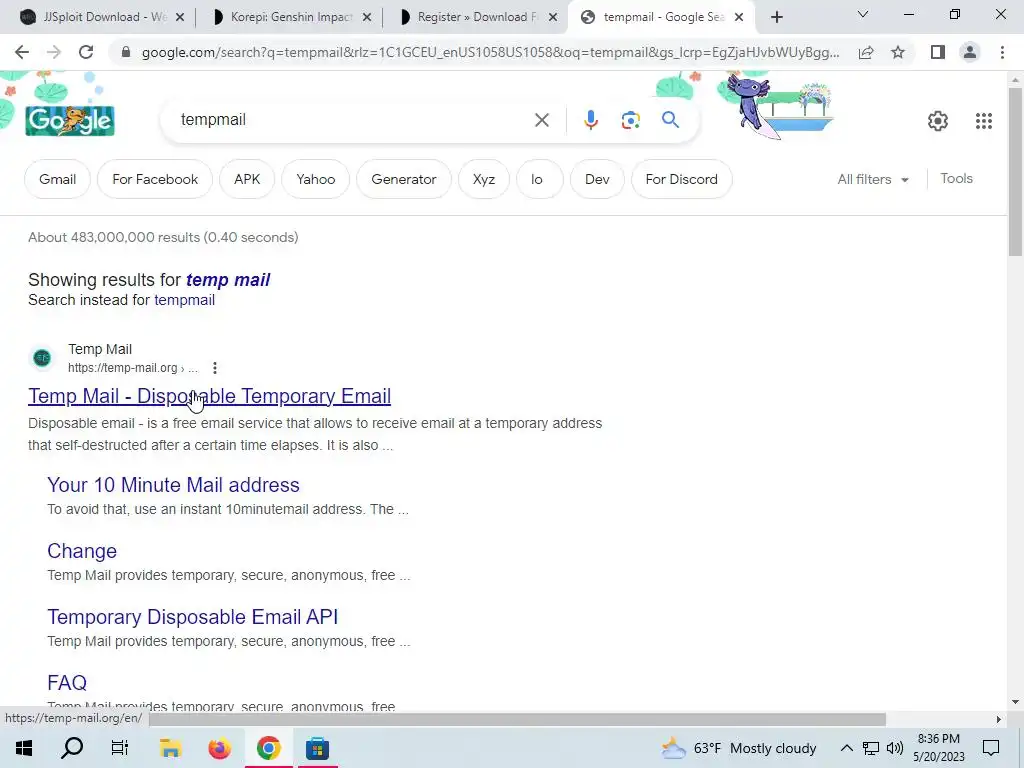Viewport: 1024px width, 768px height.
Task: Click the temp-mail.org URL breadcrumb
Action: 133,368
